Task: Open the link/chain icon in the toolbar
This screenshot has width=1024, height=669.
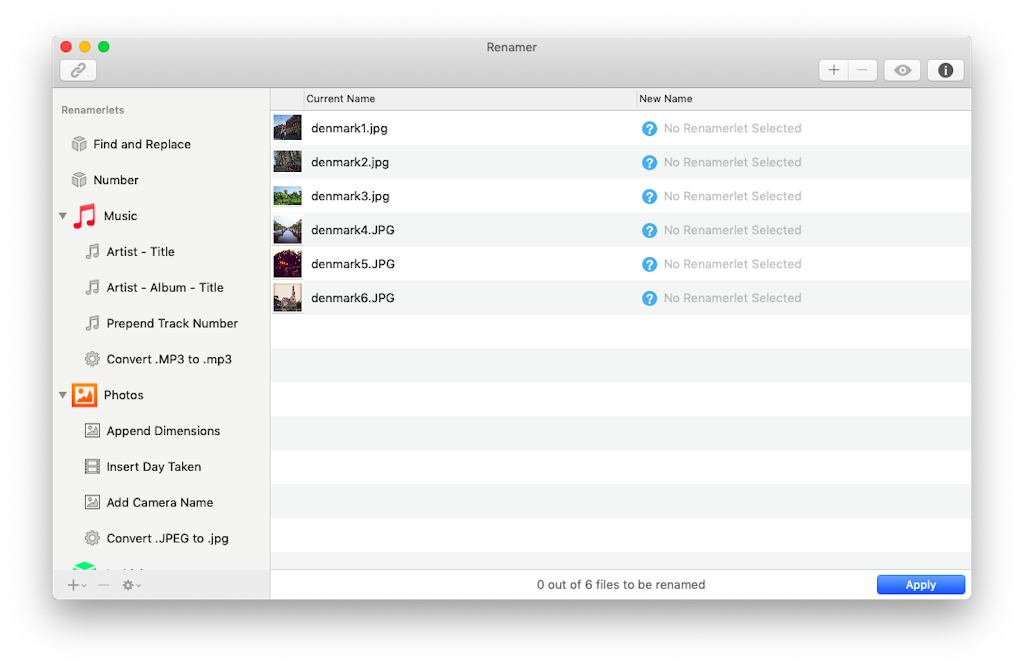Action: tap(77, 70)
